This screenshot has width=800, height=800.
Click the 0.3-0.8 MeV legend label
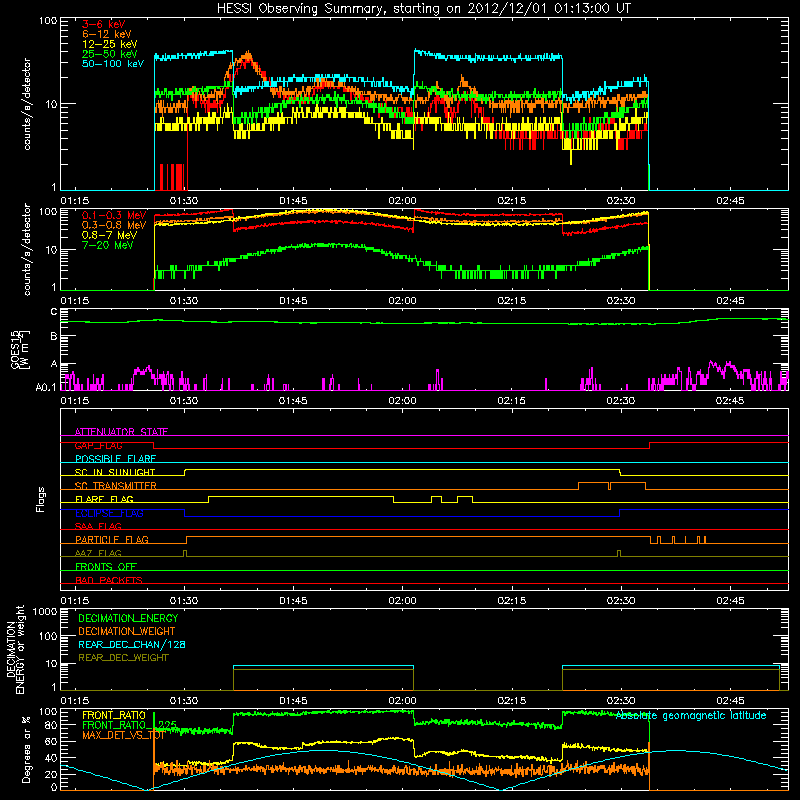pos(114,225)
